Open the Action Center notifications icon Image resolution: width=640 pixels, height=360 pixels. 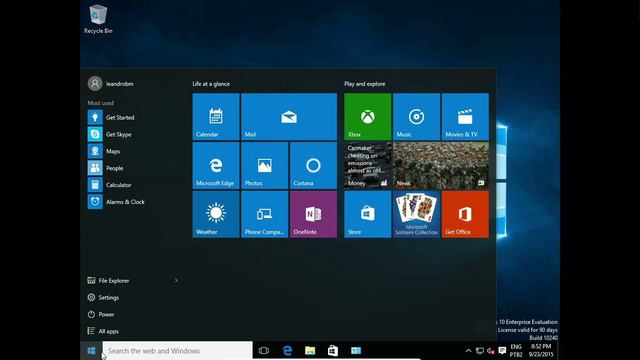(502, 351)
